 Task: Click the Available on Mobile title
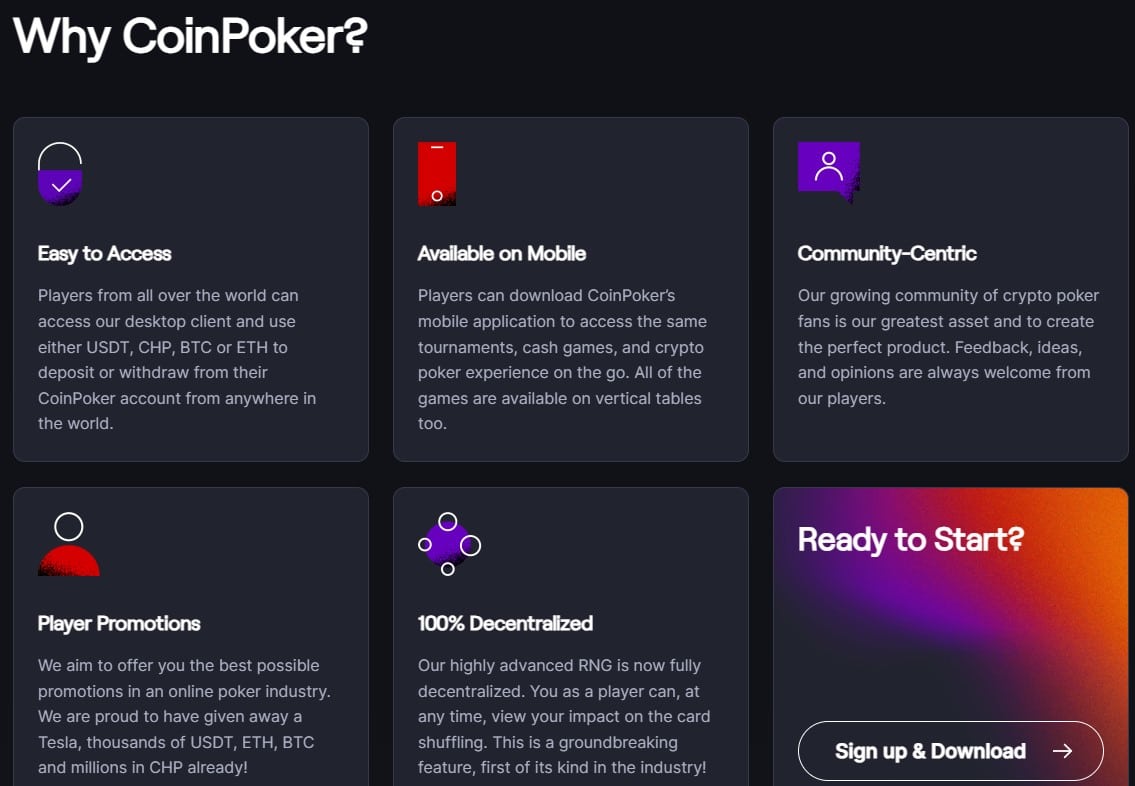pos(502,254)
